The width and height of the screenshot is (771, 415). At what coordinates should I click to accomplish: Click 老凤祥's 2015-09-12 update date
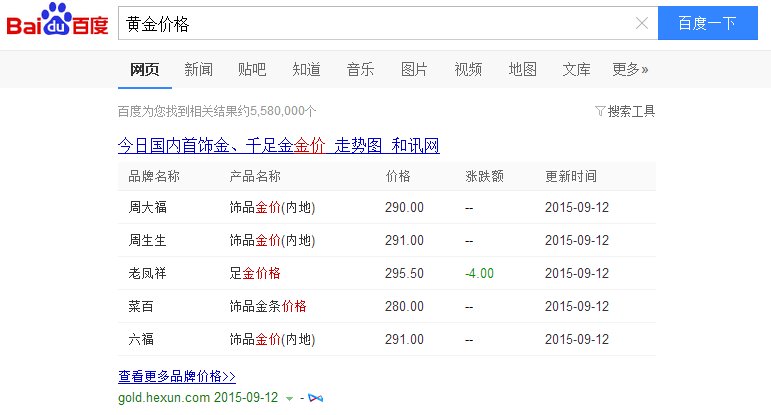[x=577, y=273]
